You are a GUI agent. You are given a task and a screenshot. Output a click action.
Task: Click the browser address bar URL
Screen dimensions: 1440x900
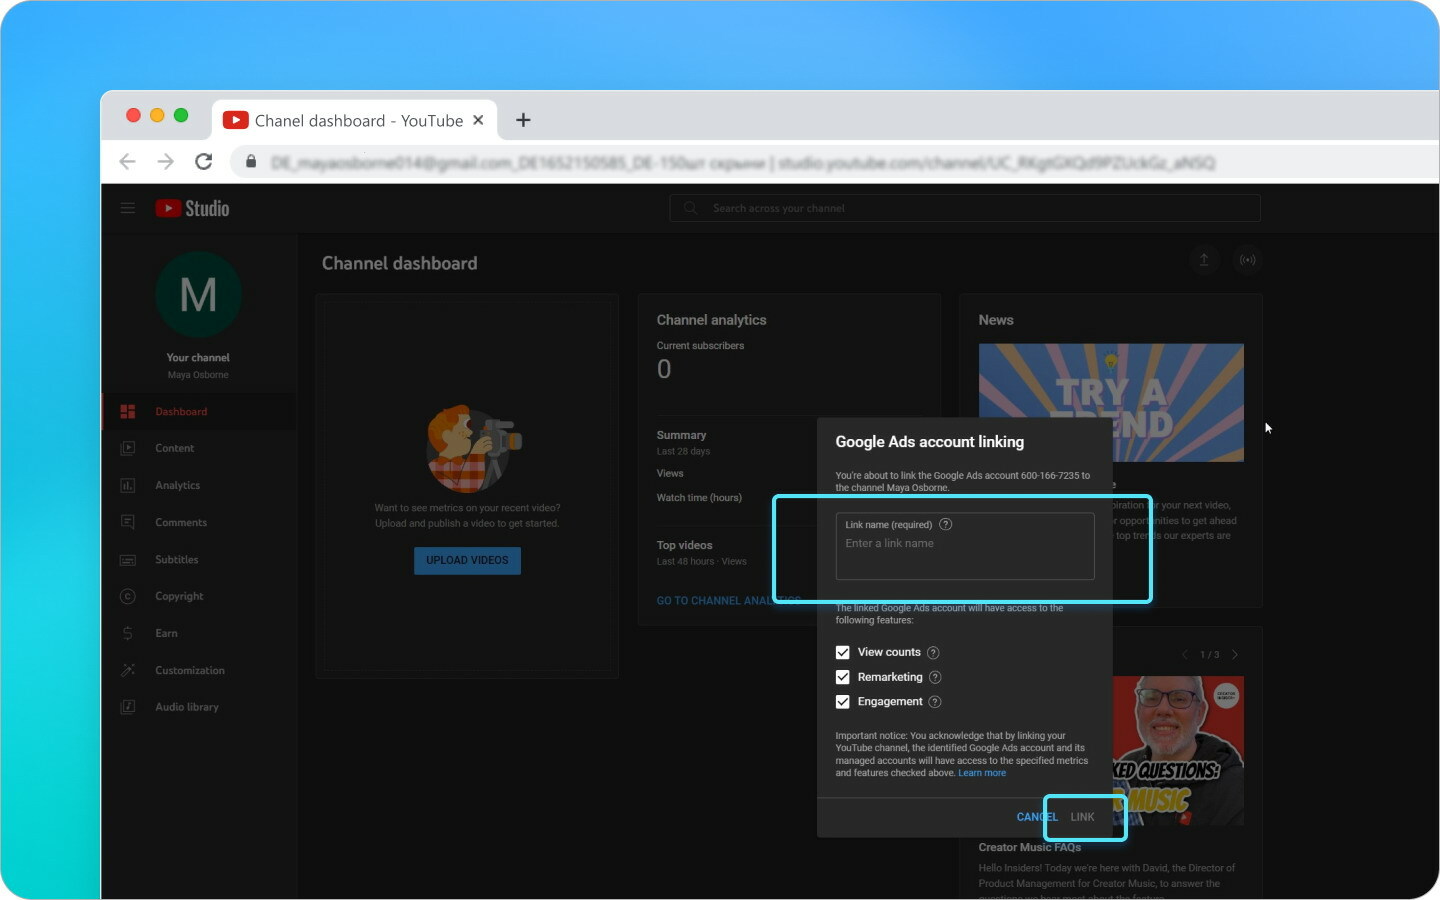(742, 162)
